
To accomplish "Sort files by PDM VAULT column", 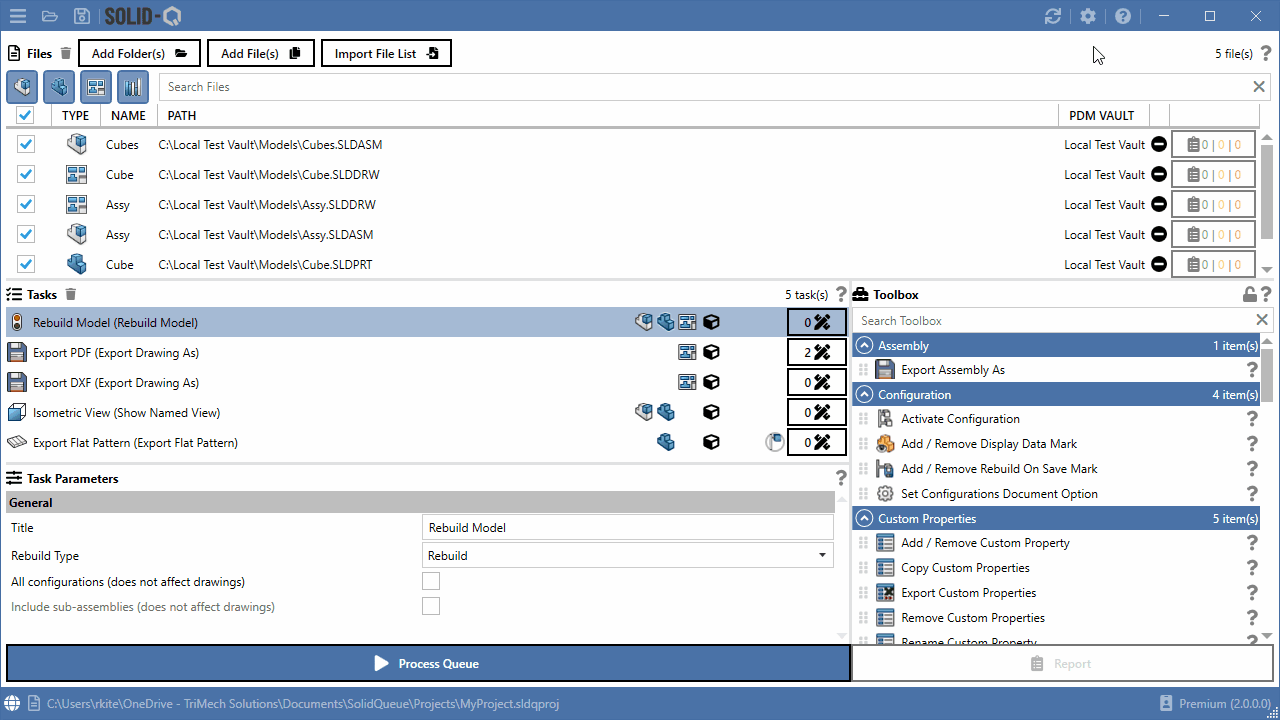I will click(x=1102, y=115).
